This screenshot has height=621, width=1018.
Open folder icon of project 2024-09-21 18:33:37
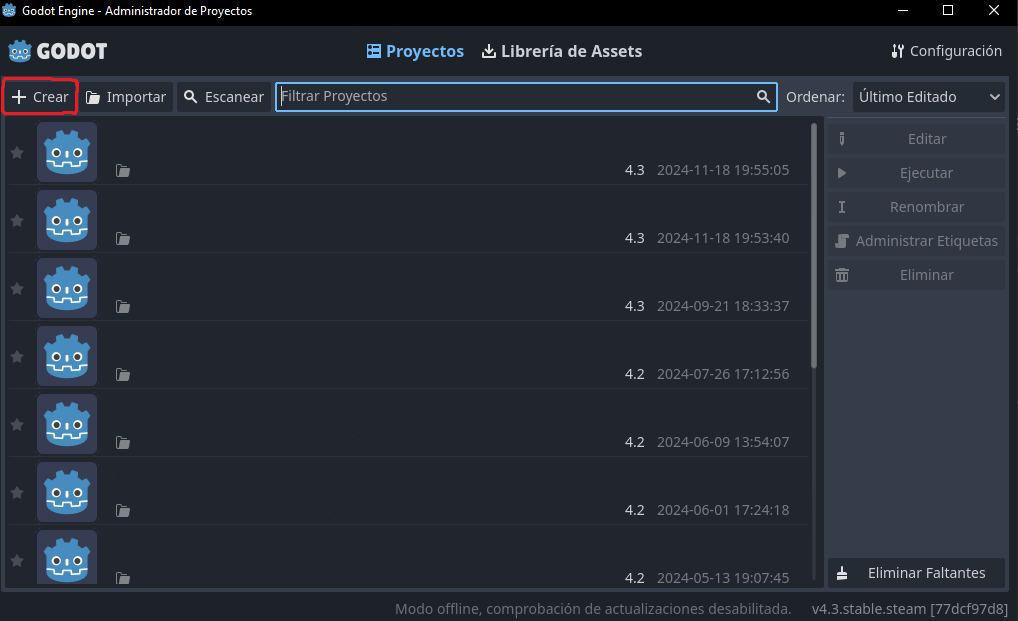[123, 306]
